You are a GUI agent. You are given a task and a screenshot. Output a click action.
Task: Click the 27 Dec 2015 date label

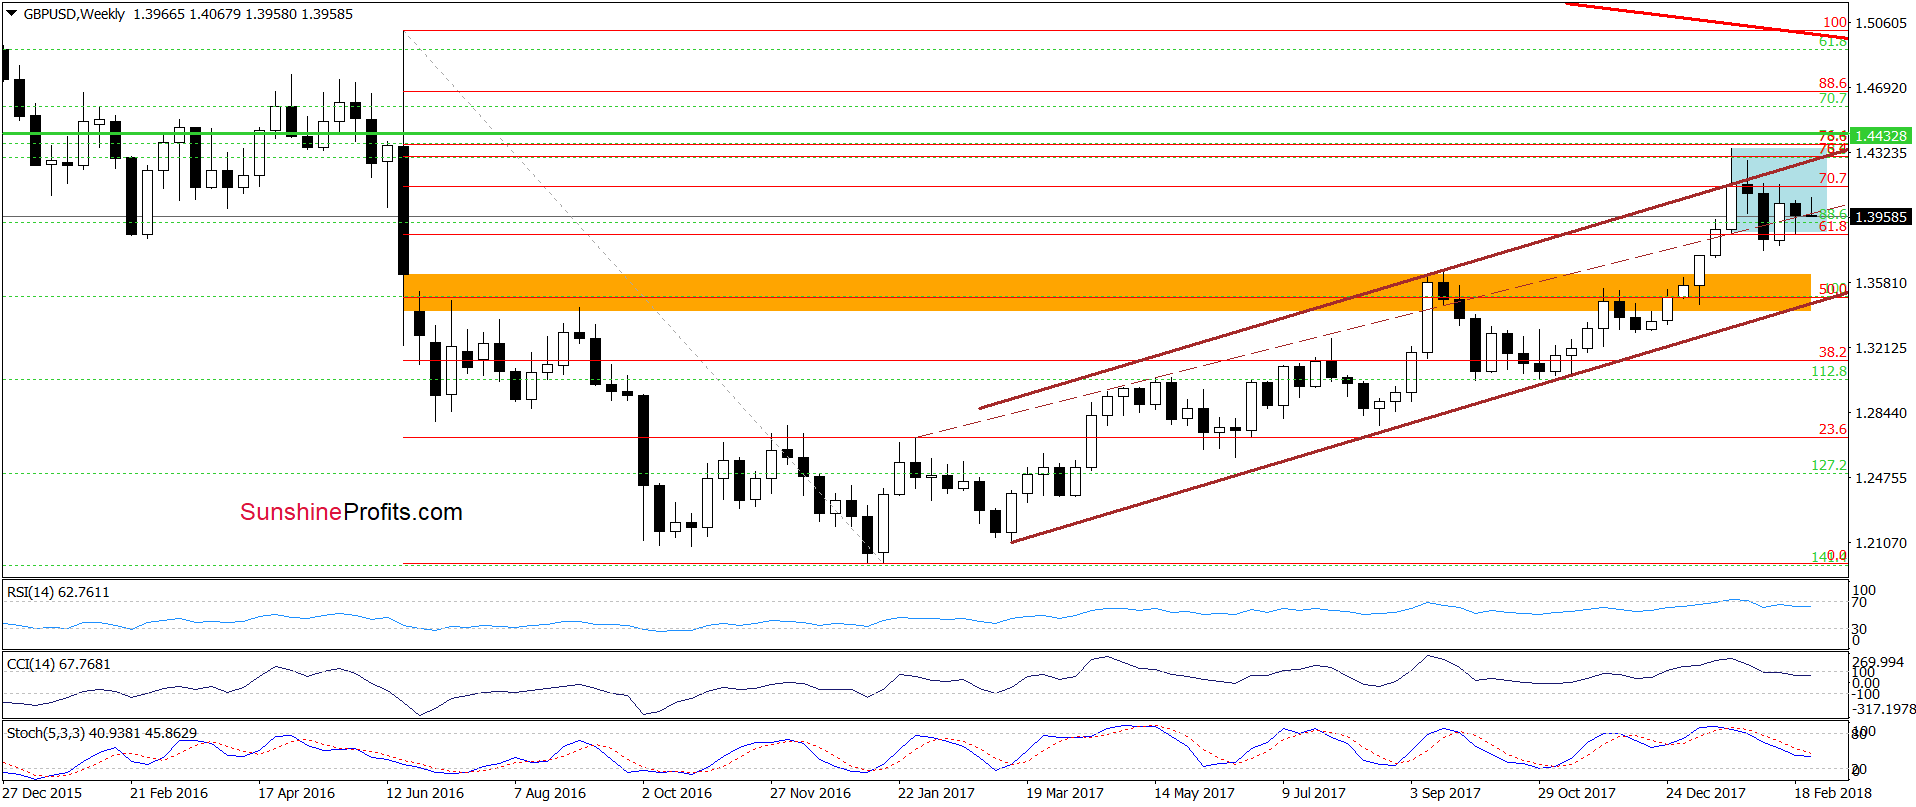click(x=42, y=793)
